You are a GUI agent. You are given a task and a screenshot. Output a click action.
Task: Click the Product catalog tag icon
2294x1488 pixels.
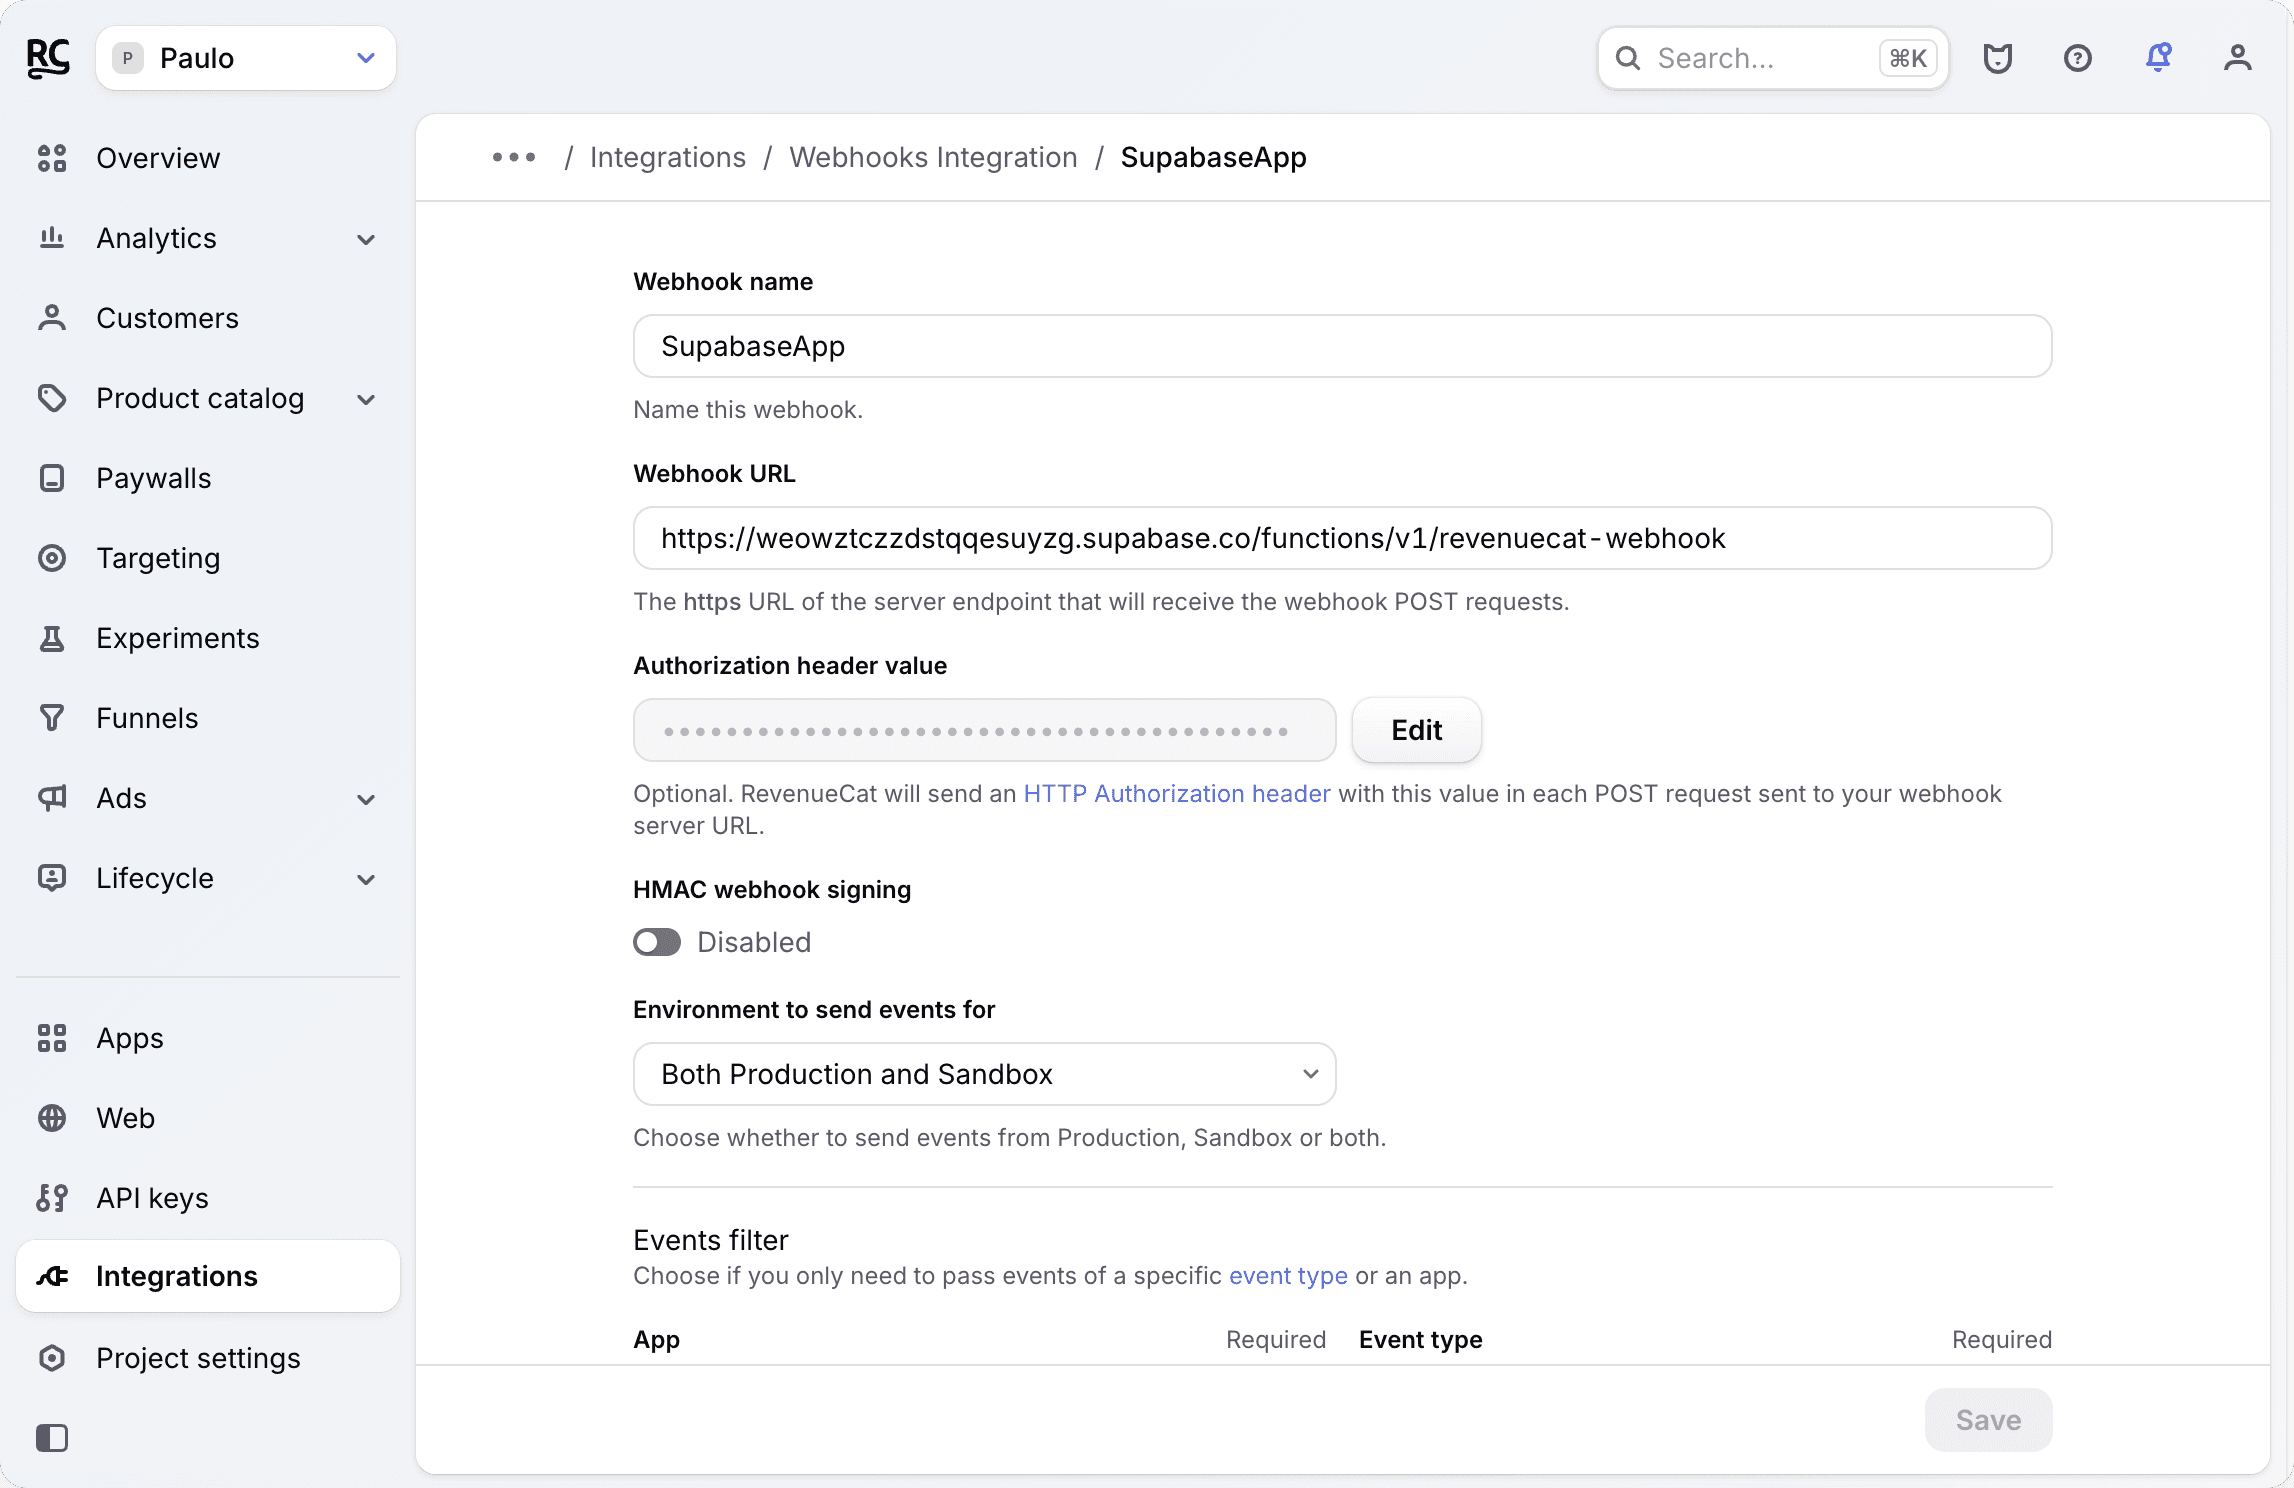[52, 398]
